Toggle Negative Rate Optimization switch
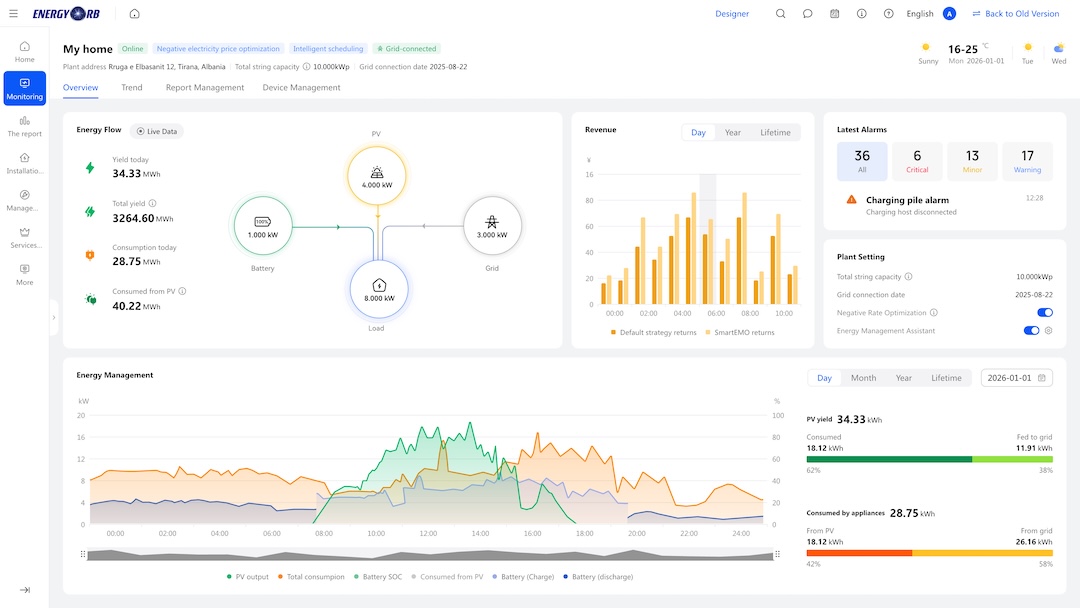This screenshot has height=608, width=1080. pyautogui.click(x=1044, y=313)
